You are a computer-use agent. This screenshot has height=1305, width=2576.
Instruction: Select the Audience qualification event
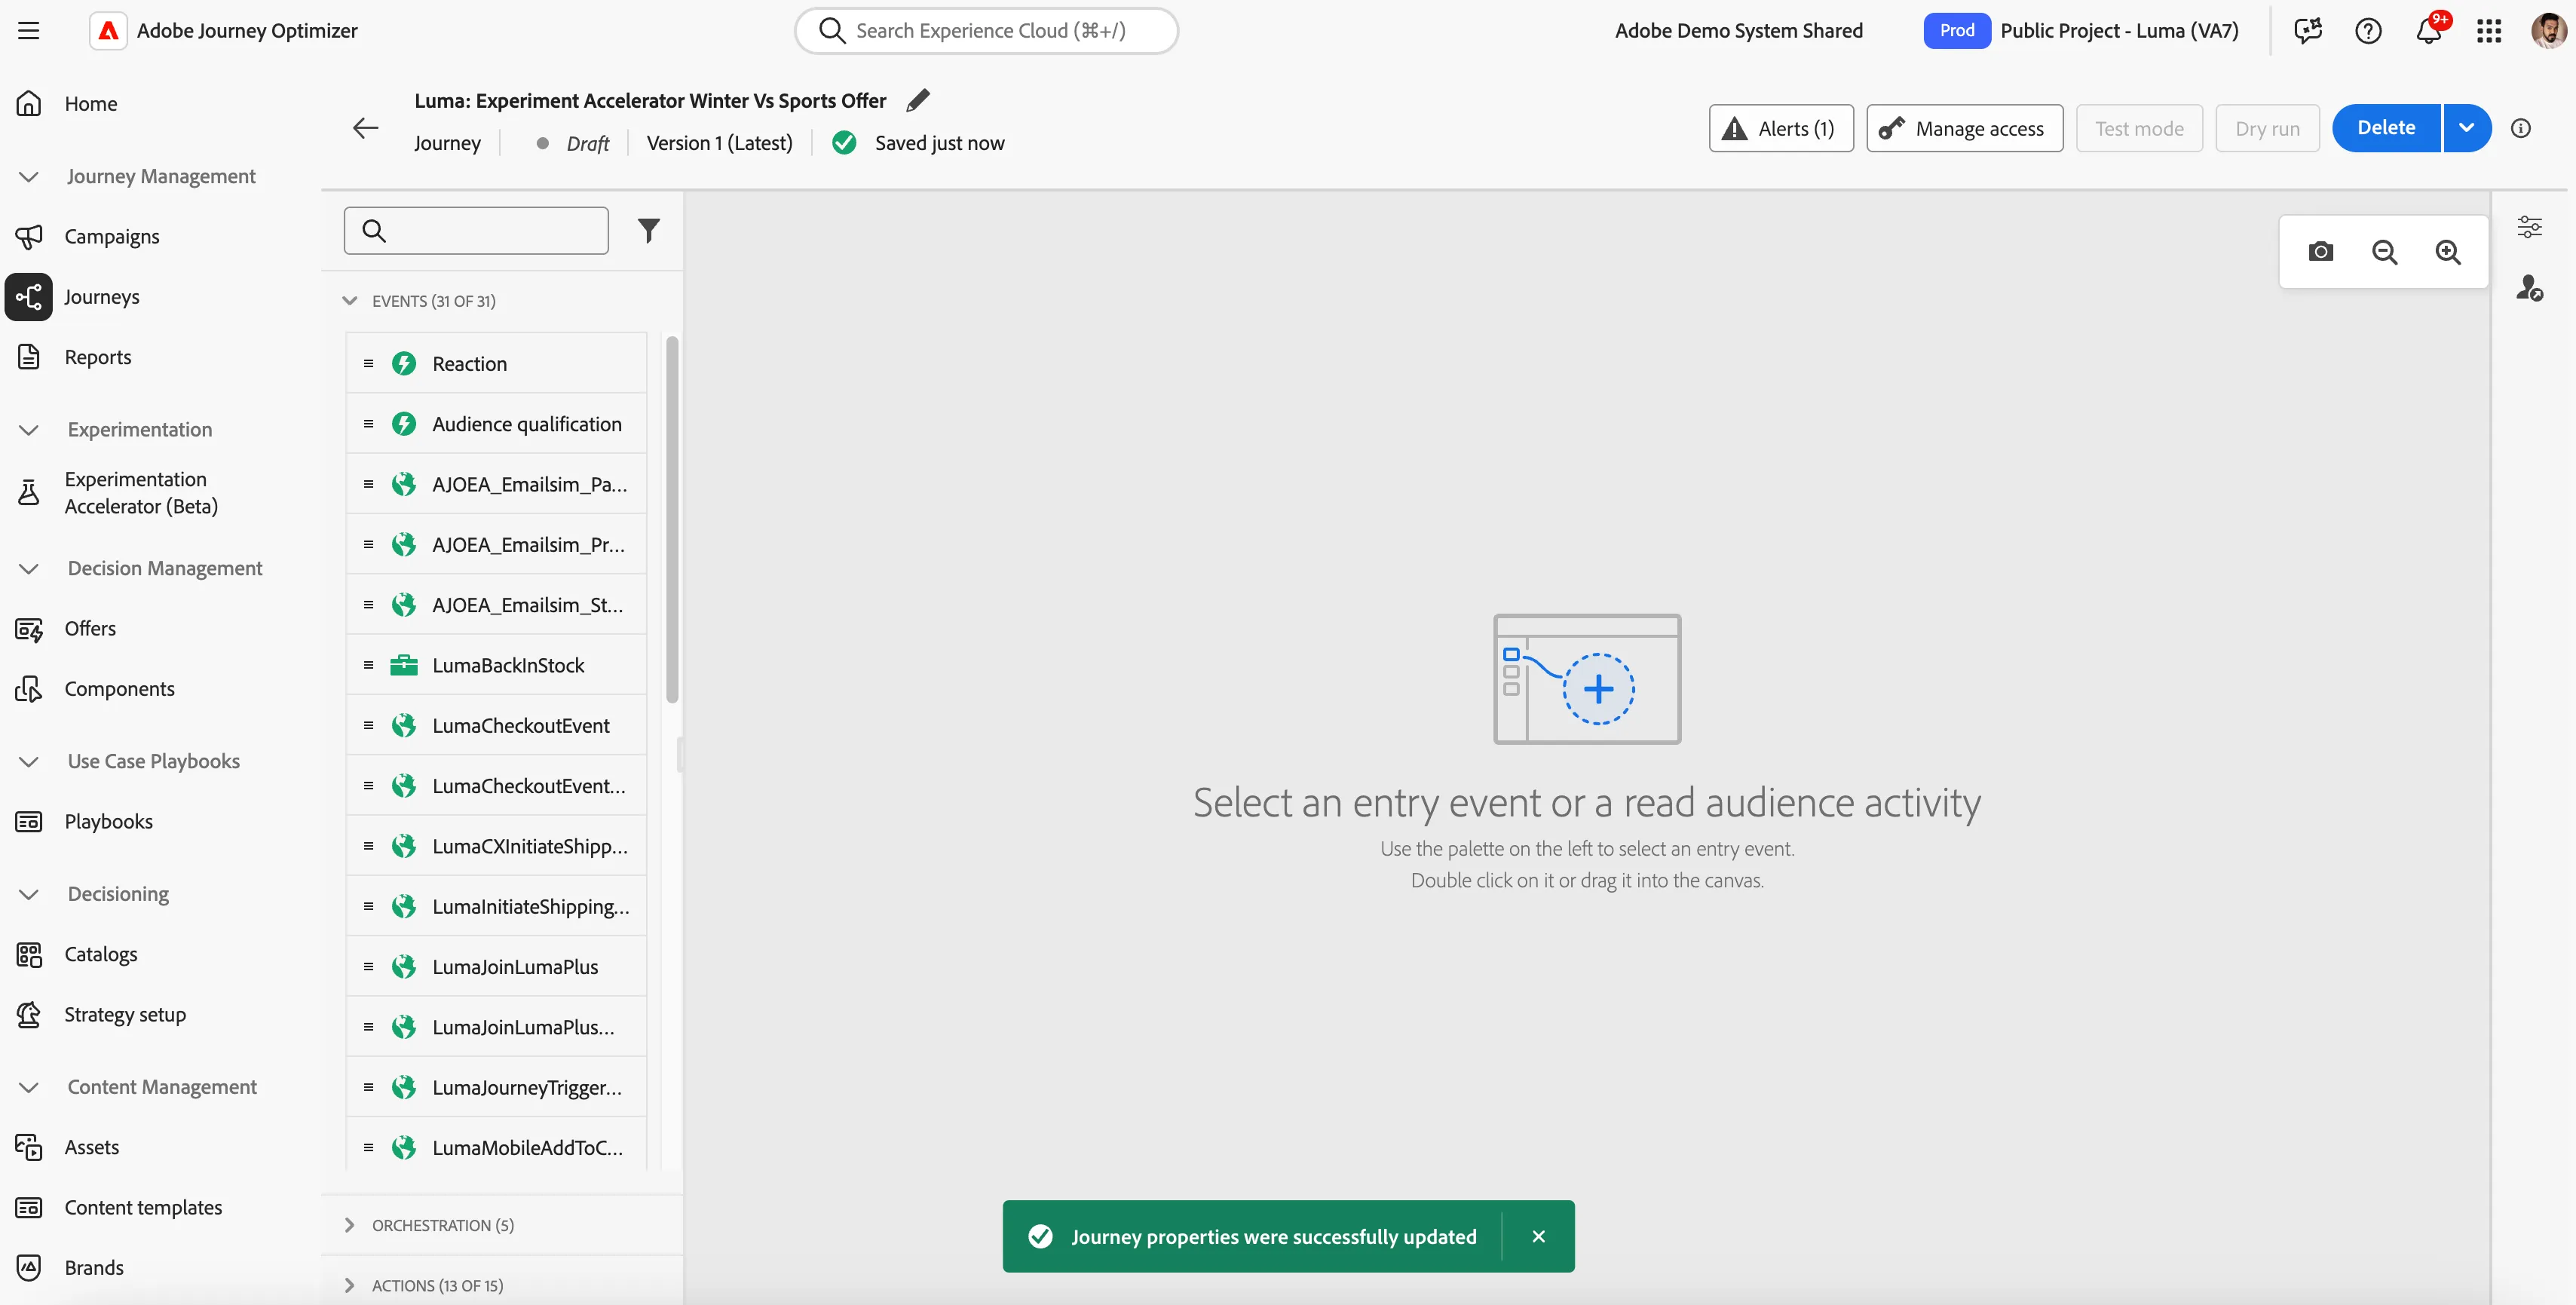click(x=496, y=424)
